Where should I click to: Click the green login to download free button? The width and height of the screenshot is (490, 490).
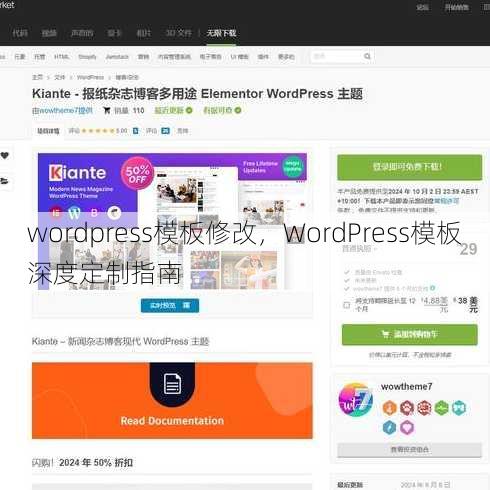point(409,167)
